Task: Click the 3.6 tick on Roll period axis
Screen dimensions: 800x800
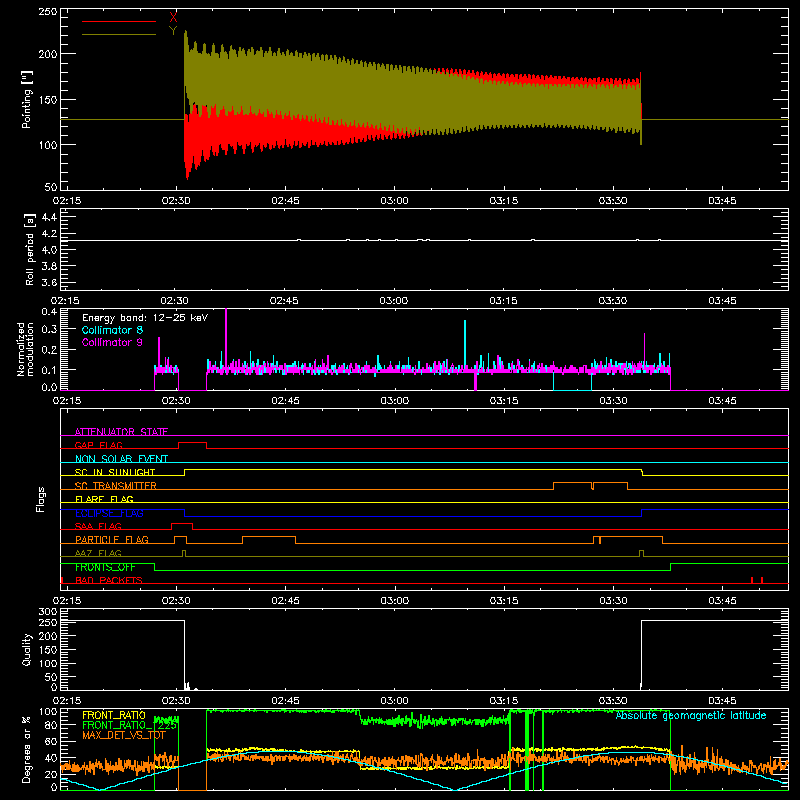Action: (49, 282)
